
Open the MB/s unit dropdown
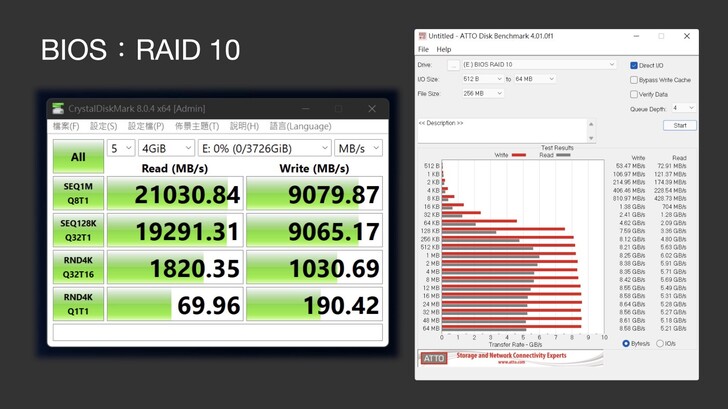coord(358,149)
